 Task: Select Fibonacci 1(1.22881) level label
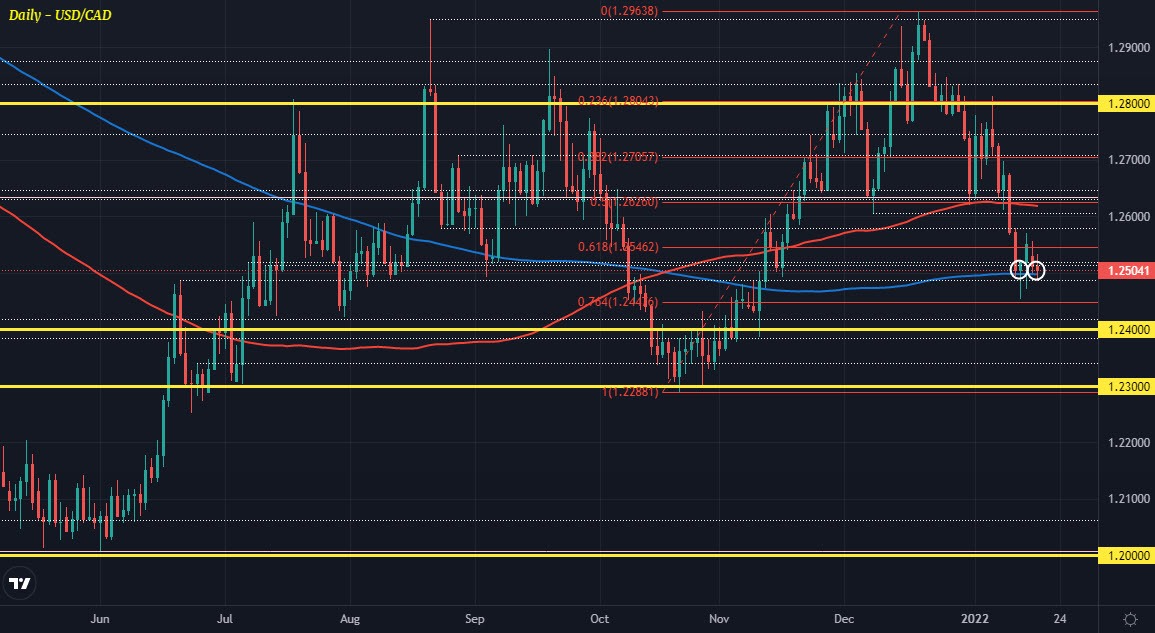(x=630, y=392)
